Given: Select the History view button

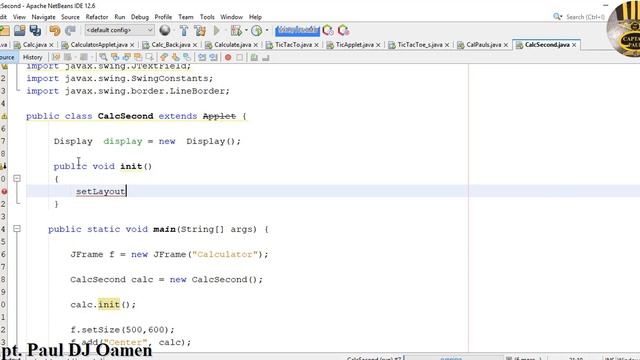Looking at the screenshot, I should coord(33,58).
